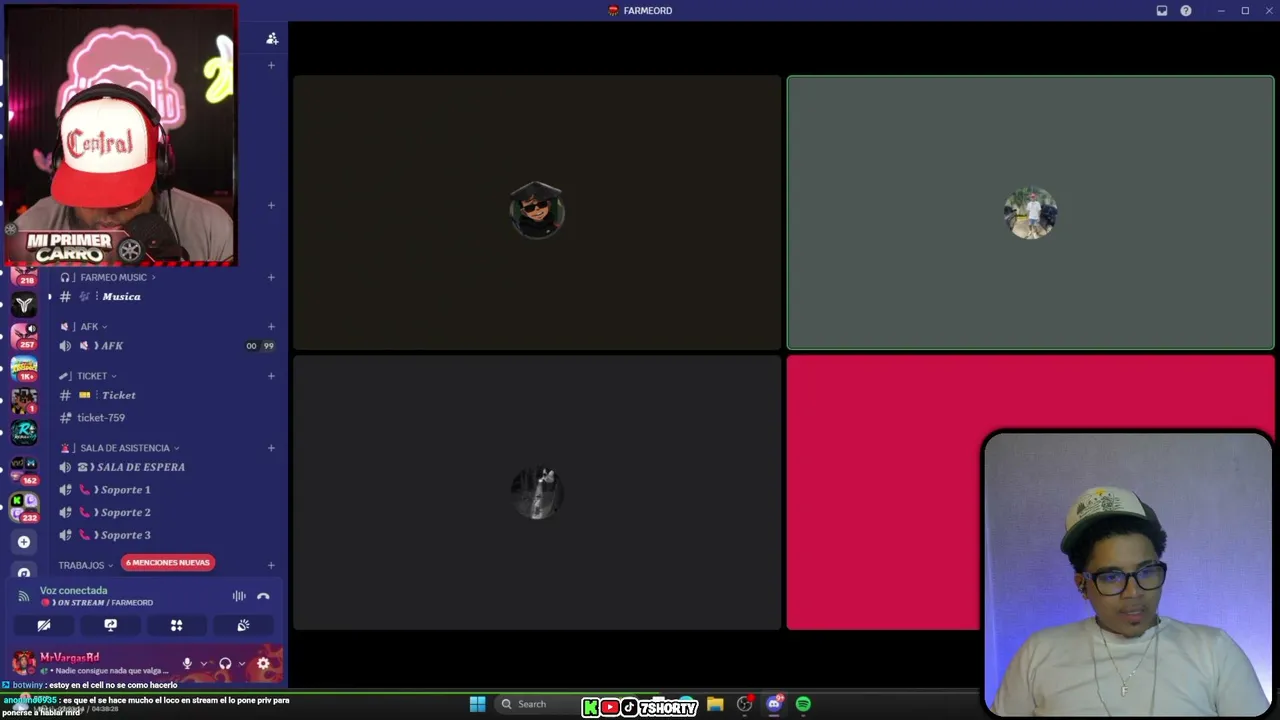Viewport: 1280px width, 720px height.
Task: Select the green-outlined speaking user tile
Action: point(1030,213)
